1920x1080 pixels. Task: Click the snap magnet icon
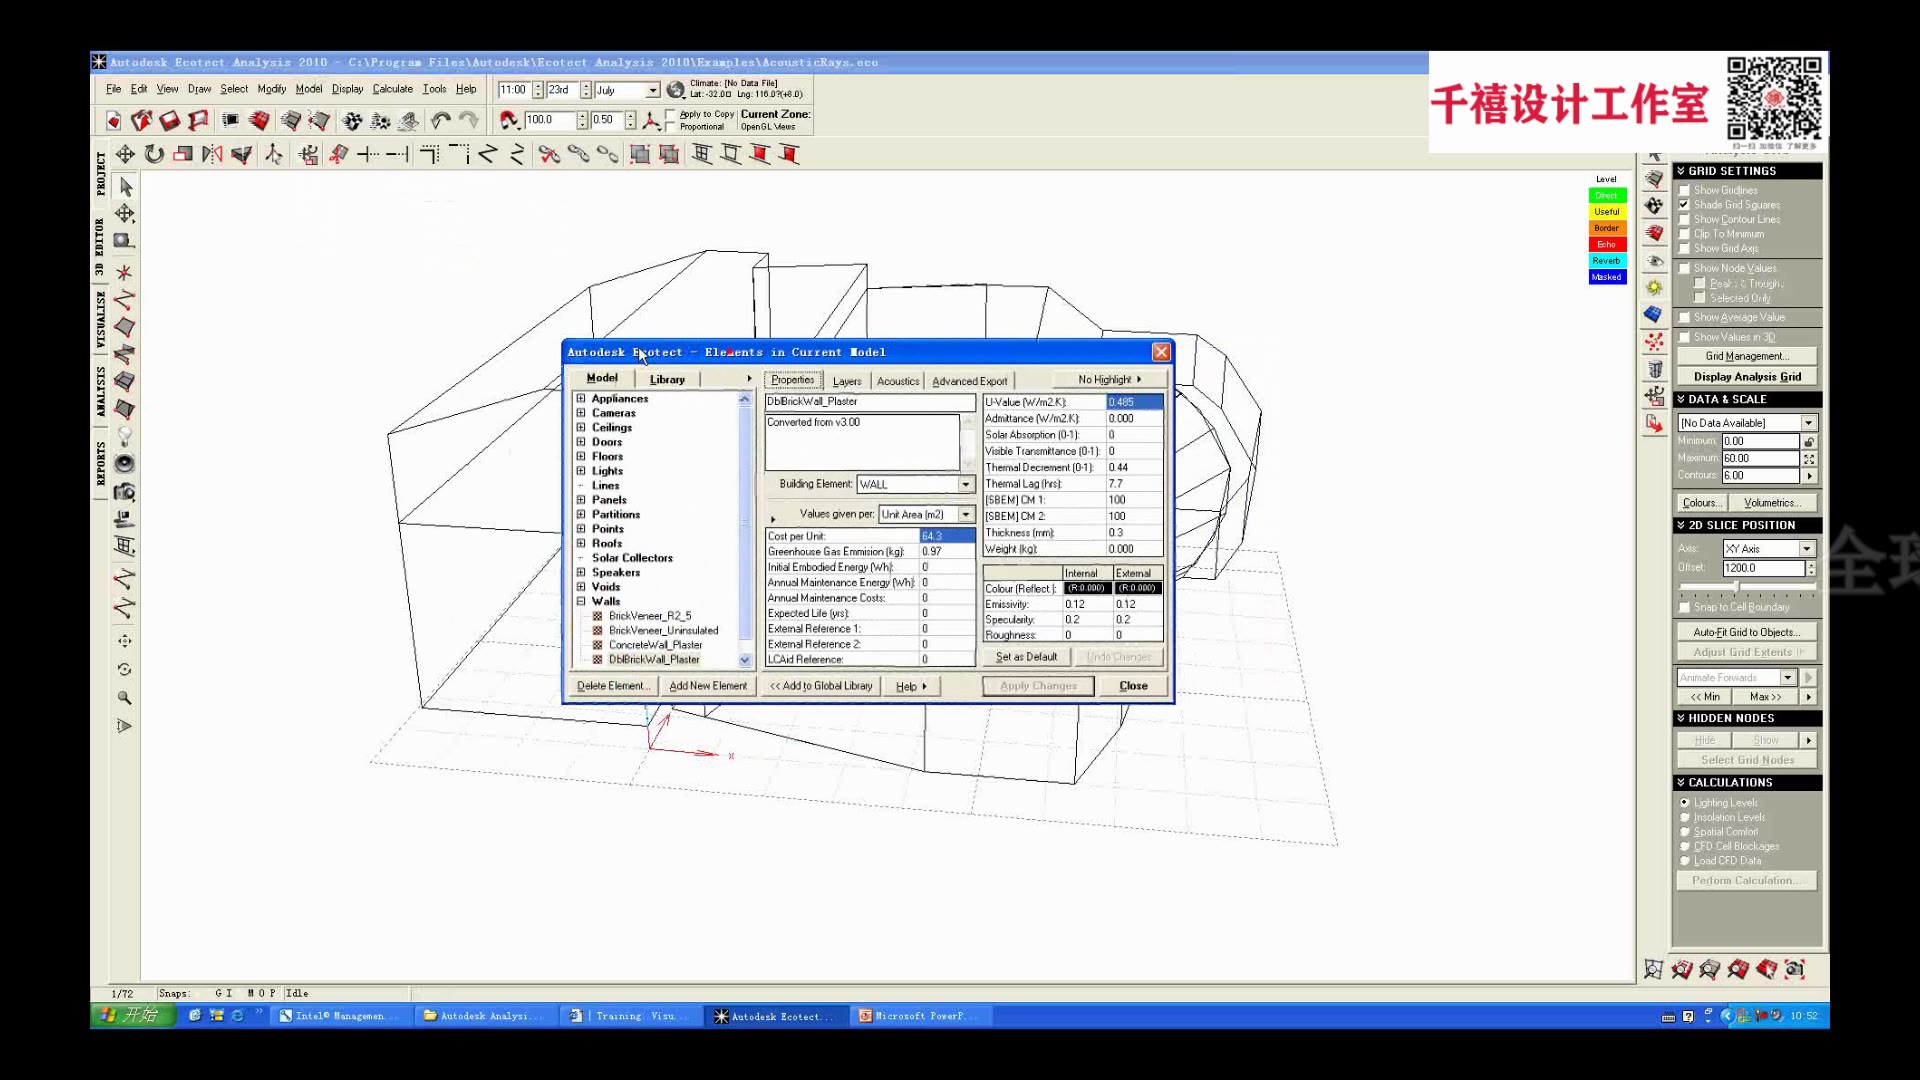point(509,121)
